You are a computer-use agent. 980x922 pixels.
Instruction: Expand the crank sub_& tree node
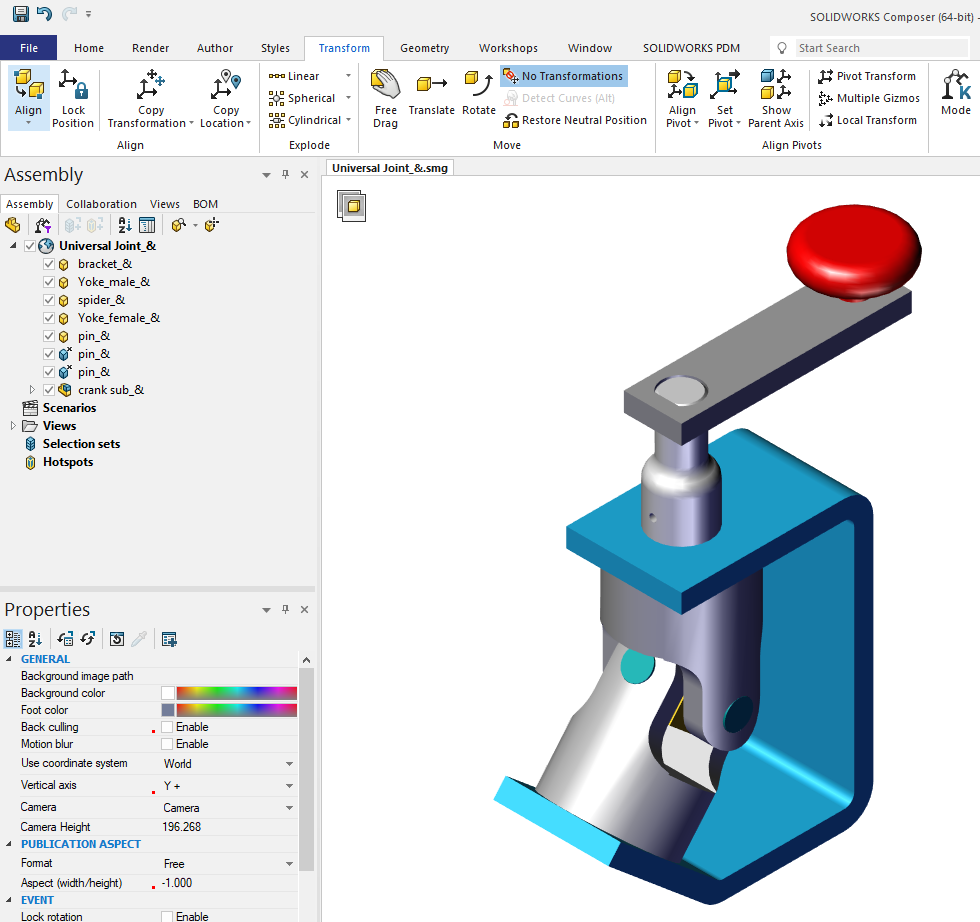[x=32, y=390]
